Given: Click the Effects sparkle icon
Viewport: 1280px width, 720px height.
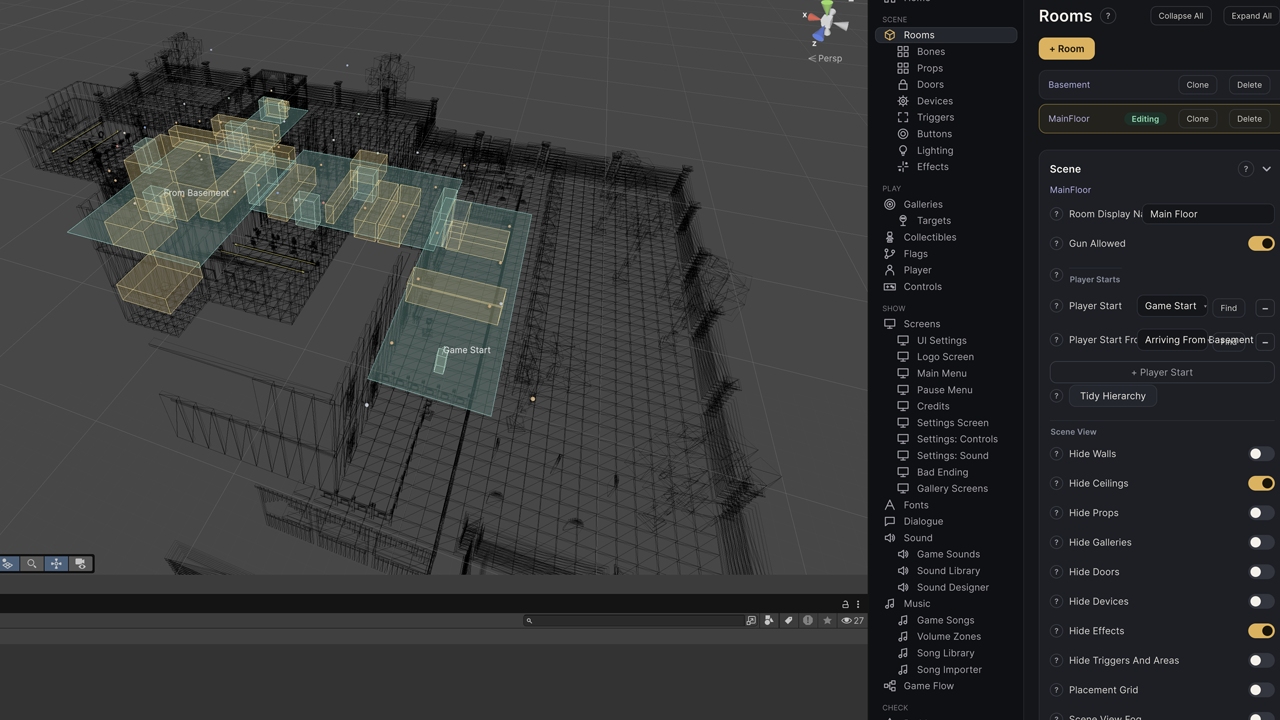Looking at the screenshot, I should [x=903, y=167].
